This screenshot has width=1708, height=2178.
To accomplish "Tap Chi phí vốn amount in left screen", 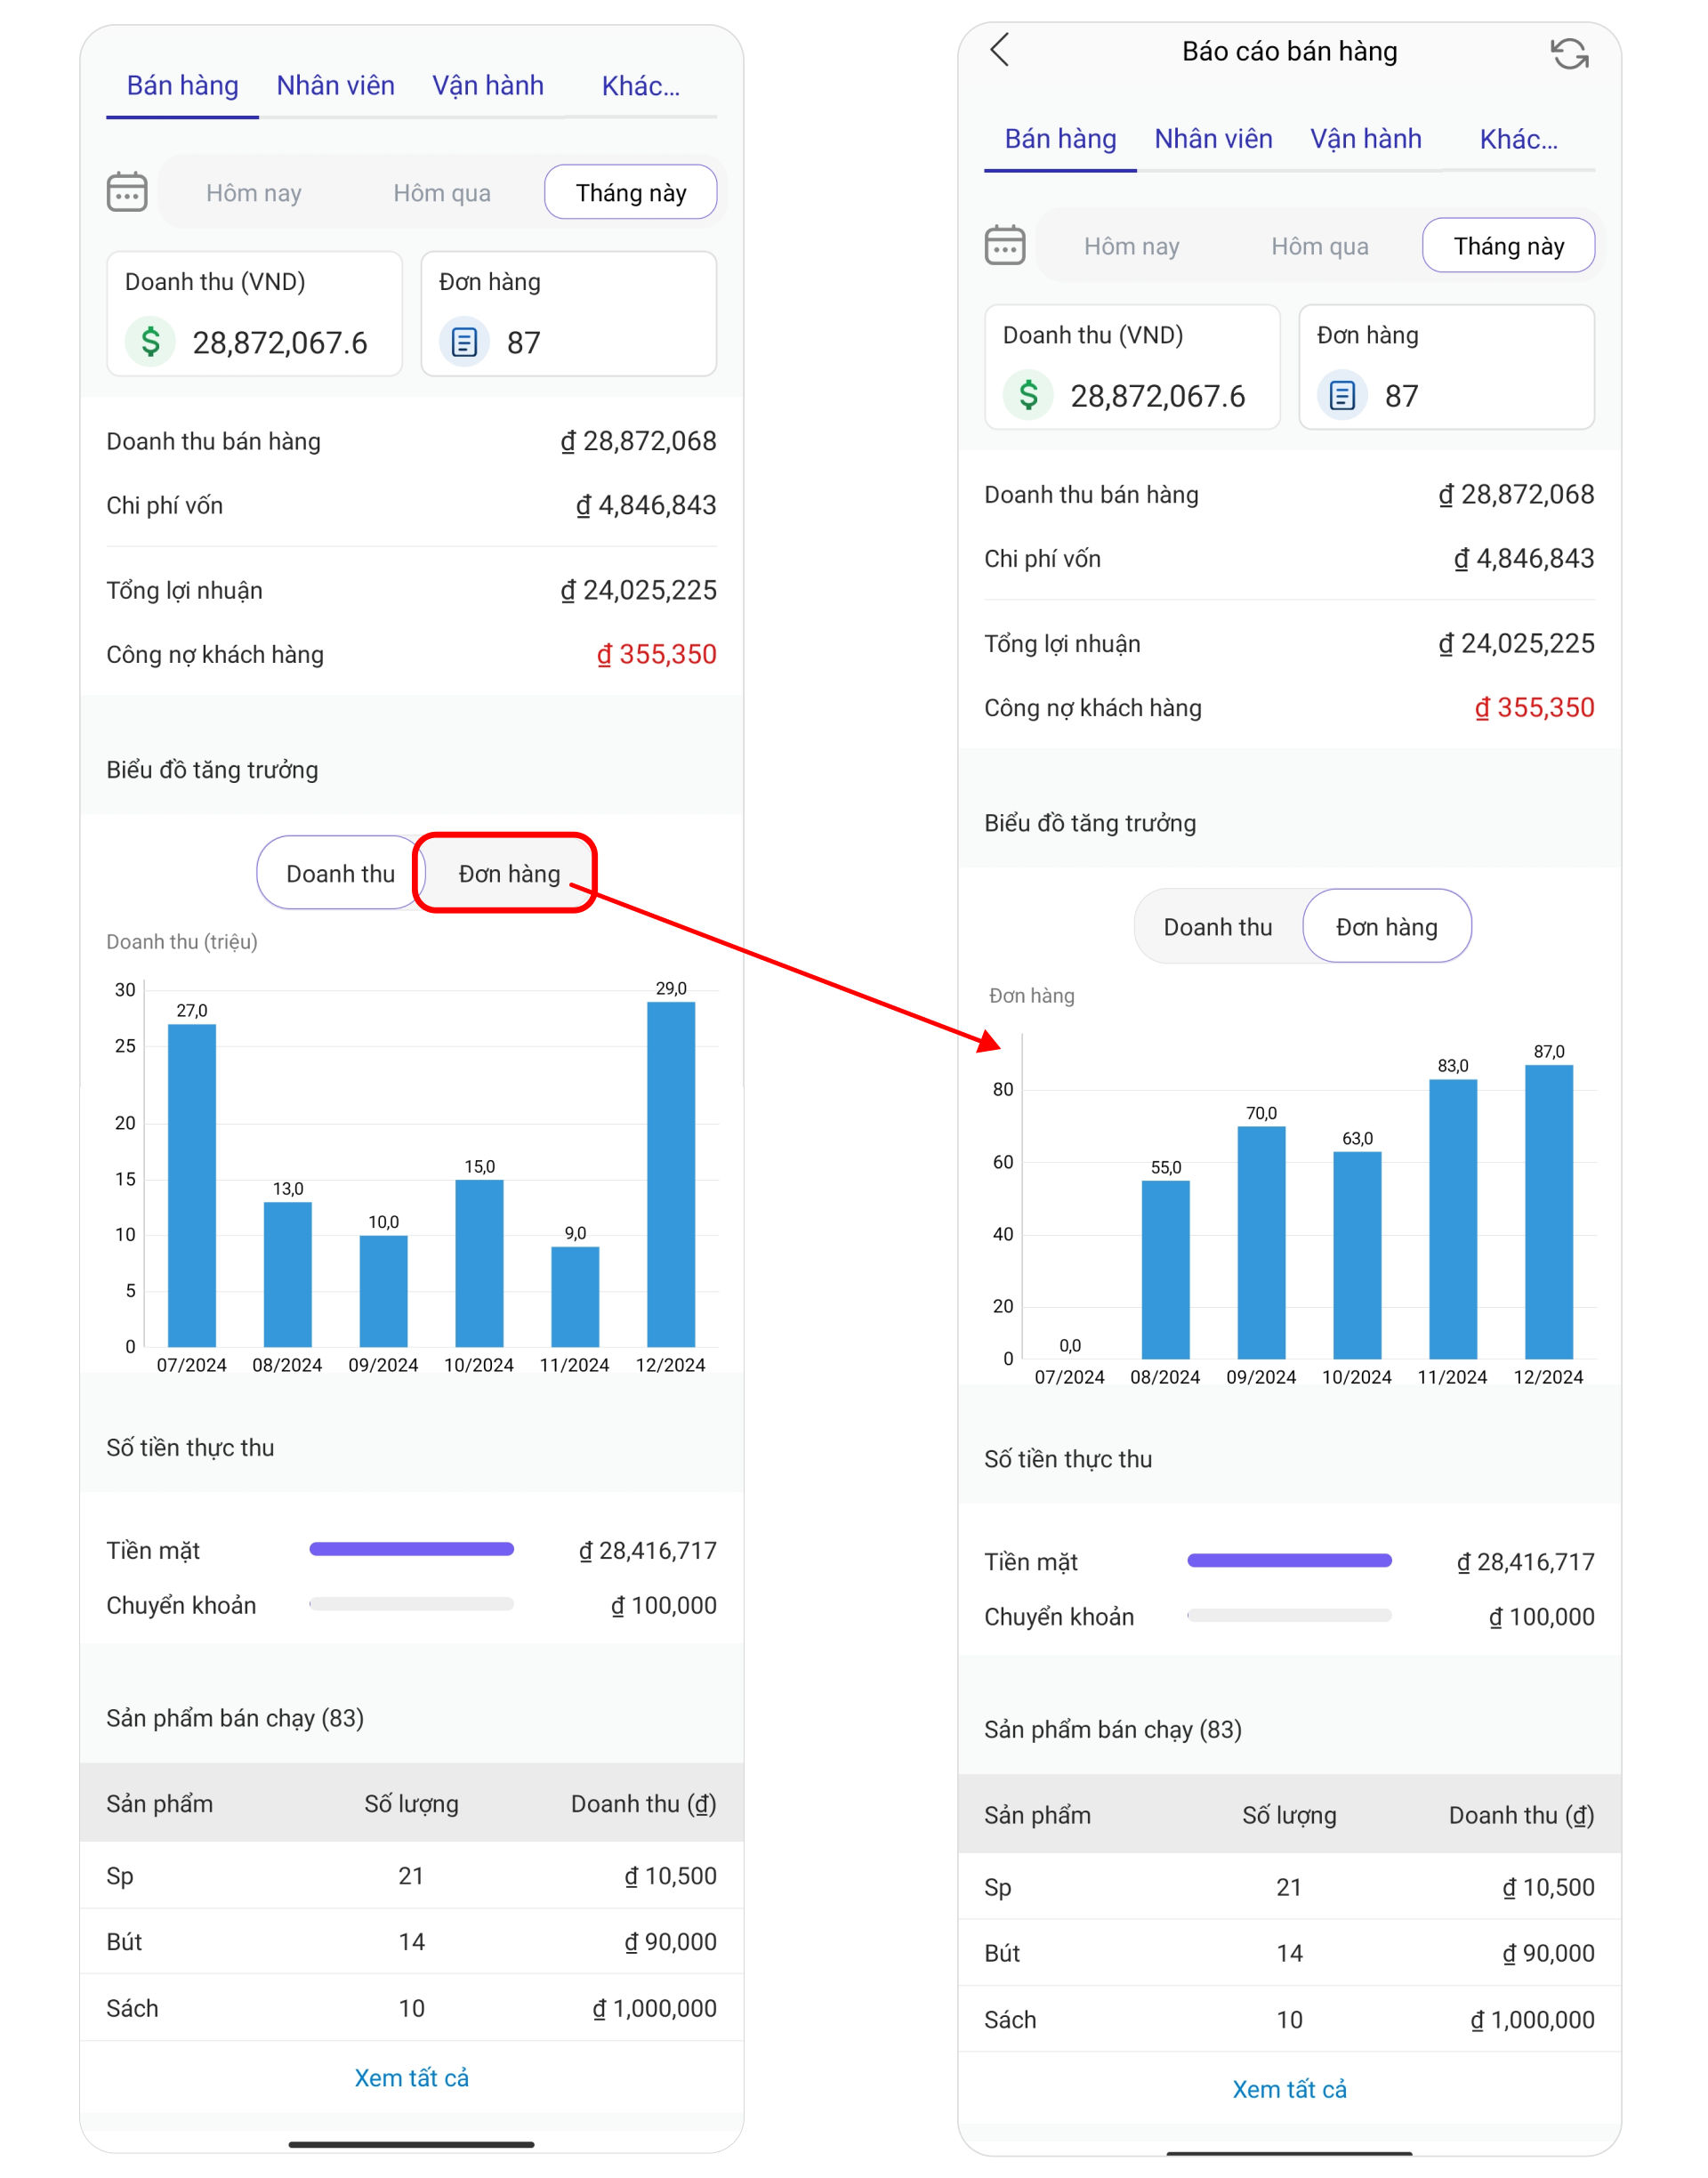I will pos(646,505).
